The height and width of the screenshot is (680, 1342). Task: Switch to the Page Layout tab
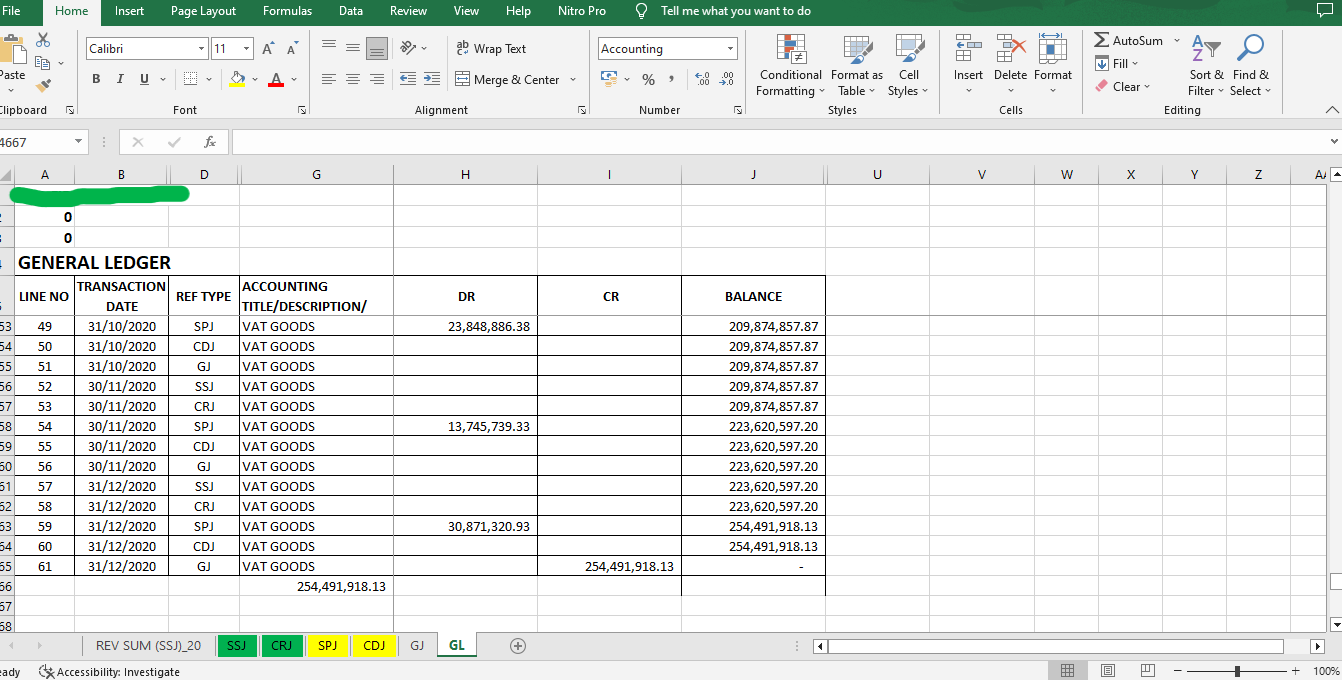(x=203, y=11)
